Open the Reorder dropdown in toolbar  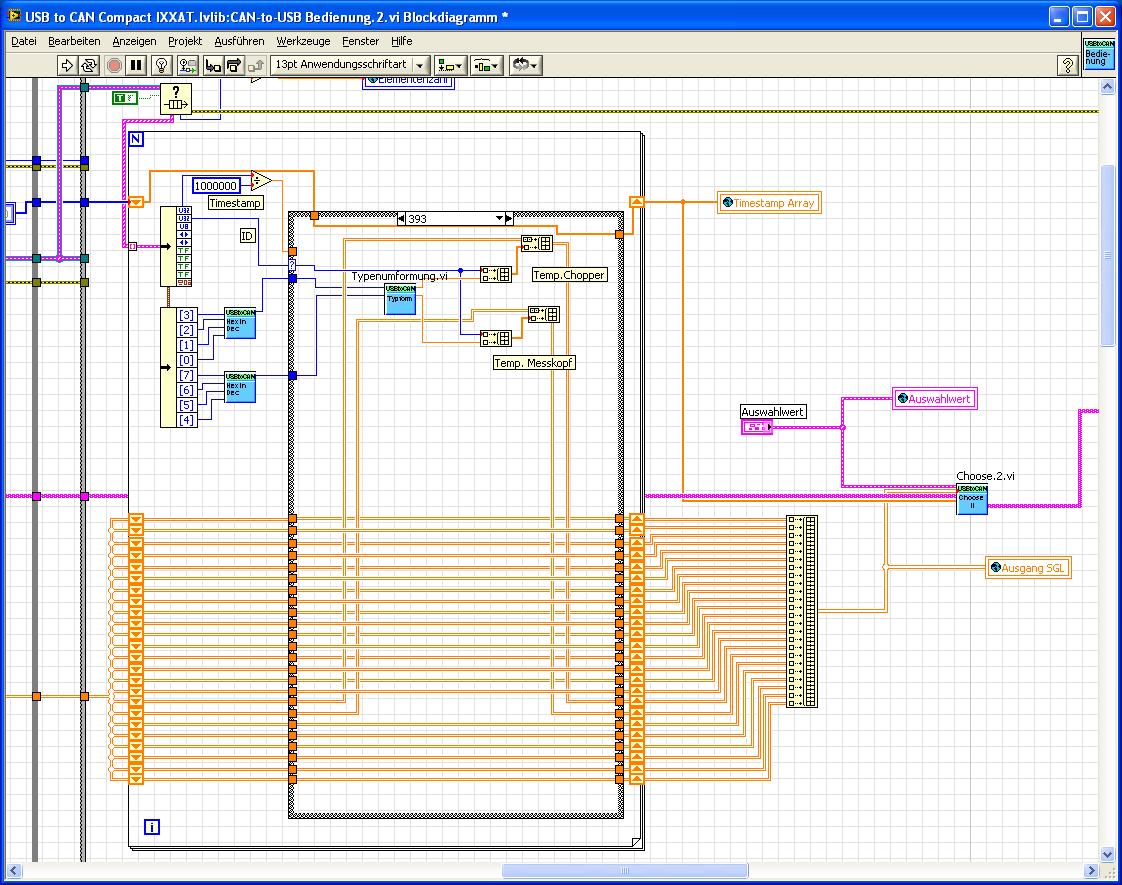[526, 65]
